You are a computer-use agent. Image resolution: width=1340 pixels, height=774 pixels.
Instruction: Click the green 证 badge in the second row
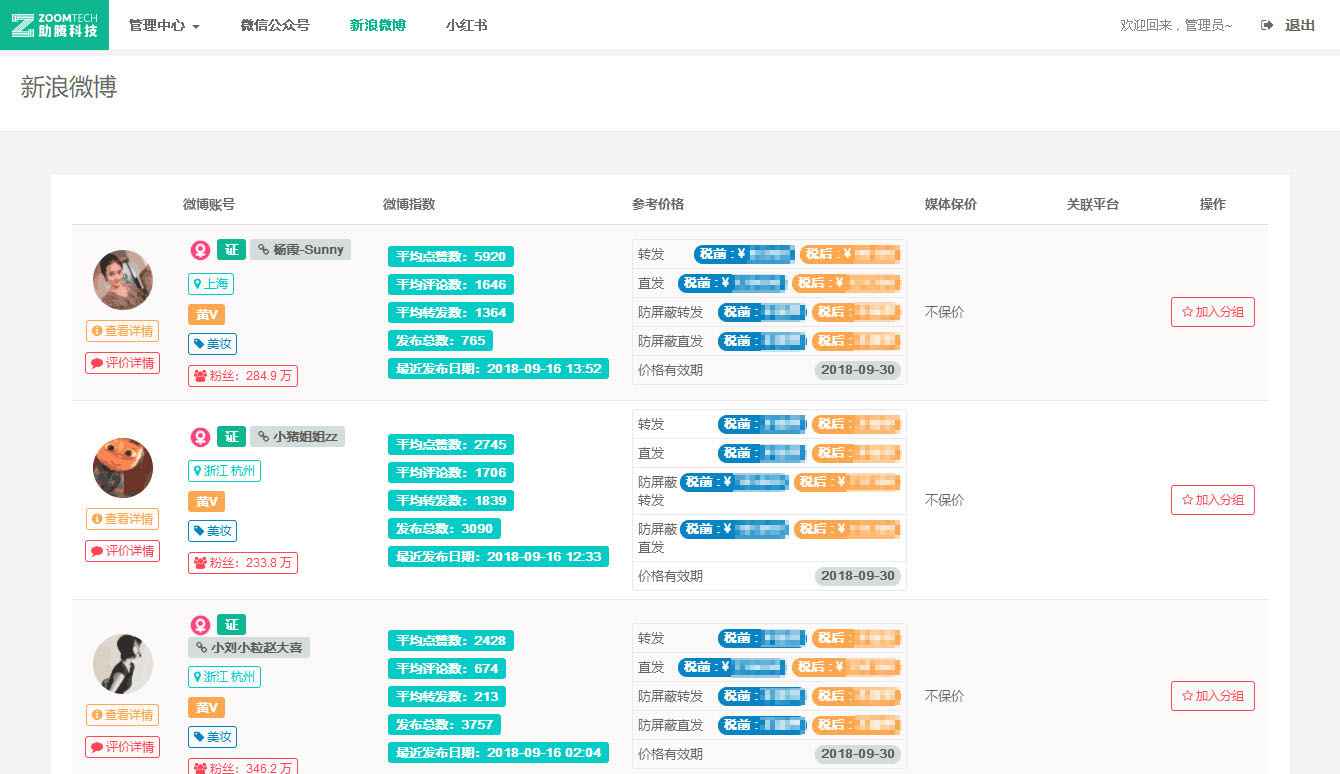(231, 437)
